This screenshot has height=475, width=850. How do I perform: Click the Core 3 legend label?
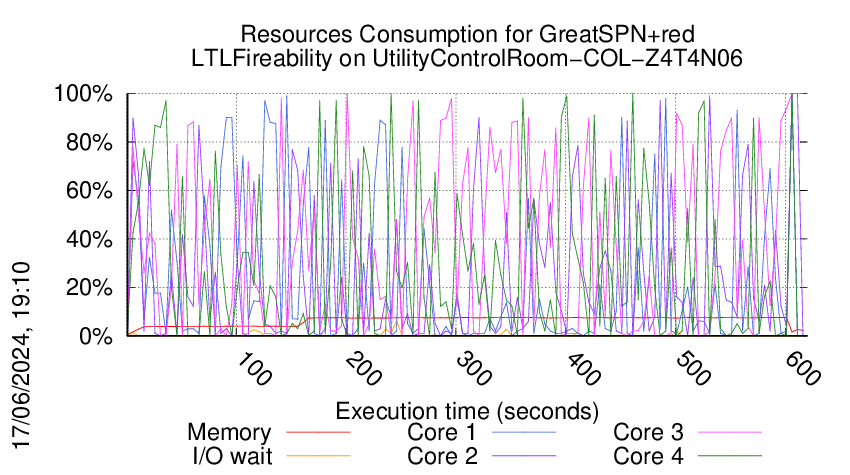648,433
